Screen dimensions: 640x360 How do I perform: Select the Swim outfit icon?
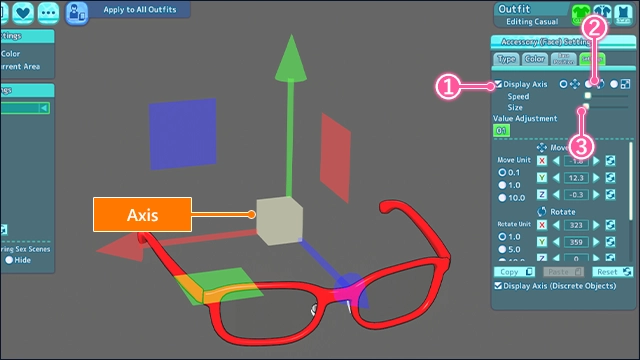click(x=623, y=15)
